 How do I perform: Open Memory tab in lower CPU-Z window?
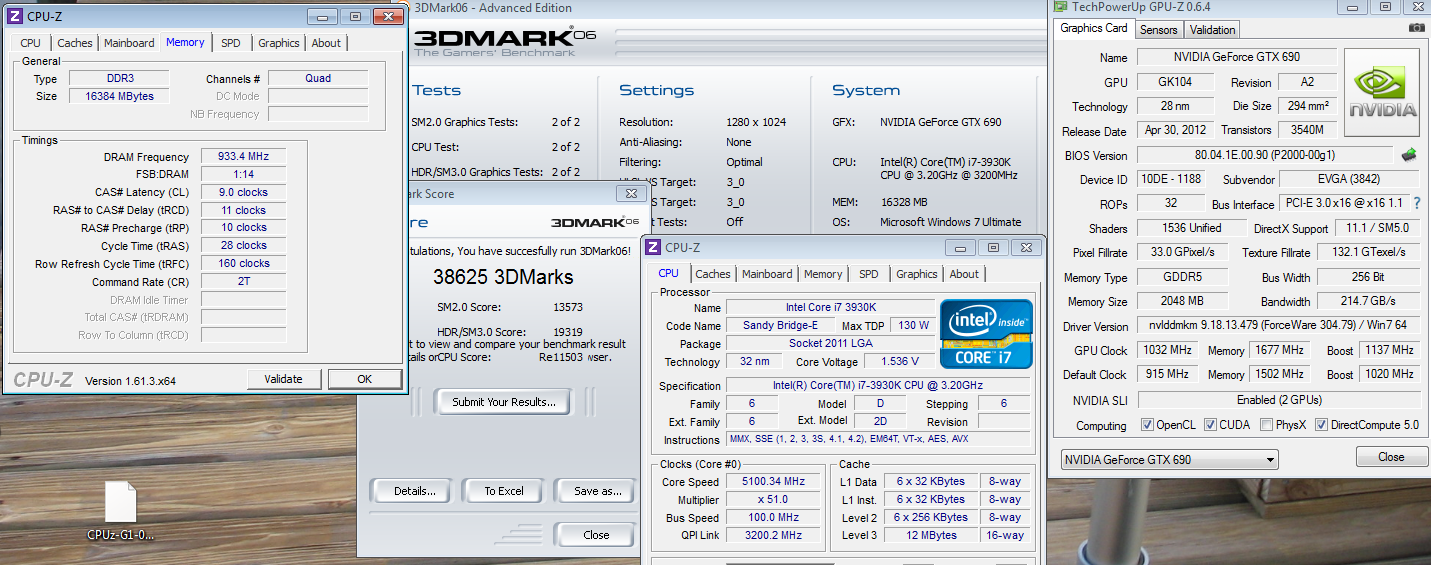point(823,274)
